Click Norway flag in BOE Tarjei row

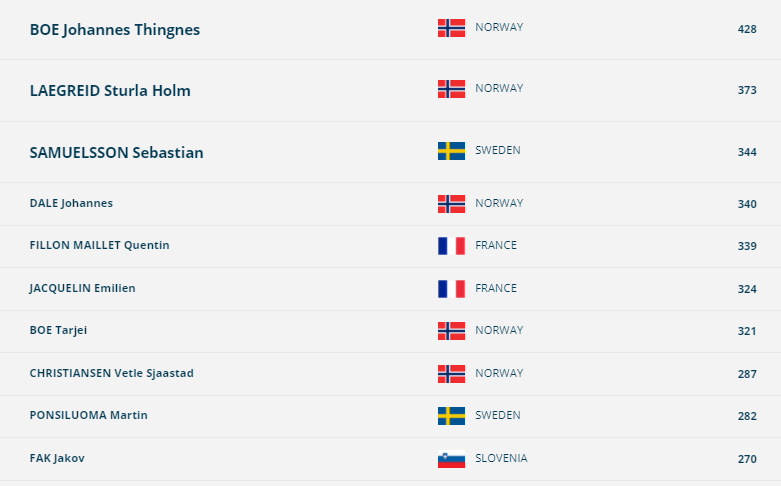pyautogui.click(x=451, y=331)
